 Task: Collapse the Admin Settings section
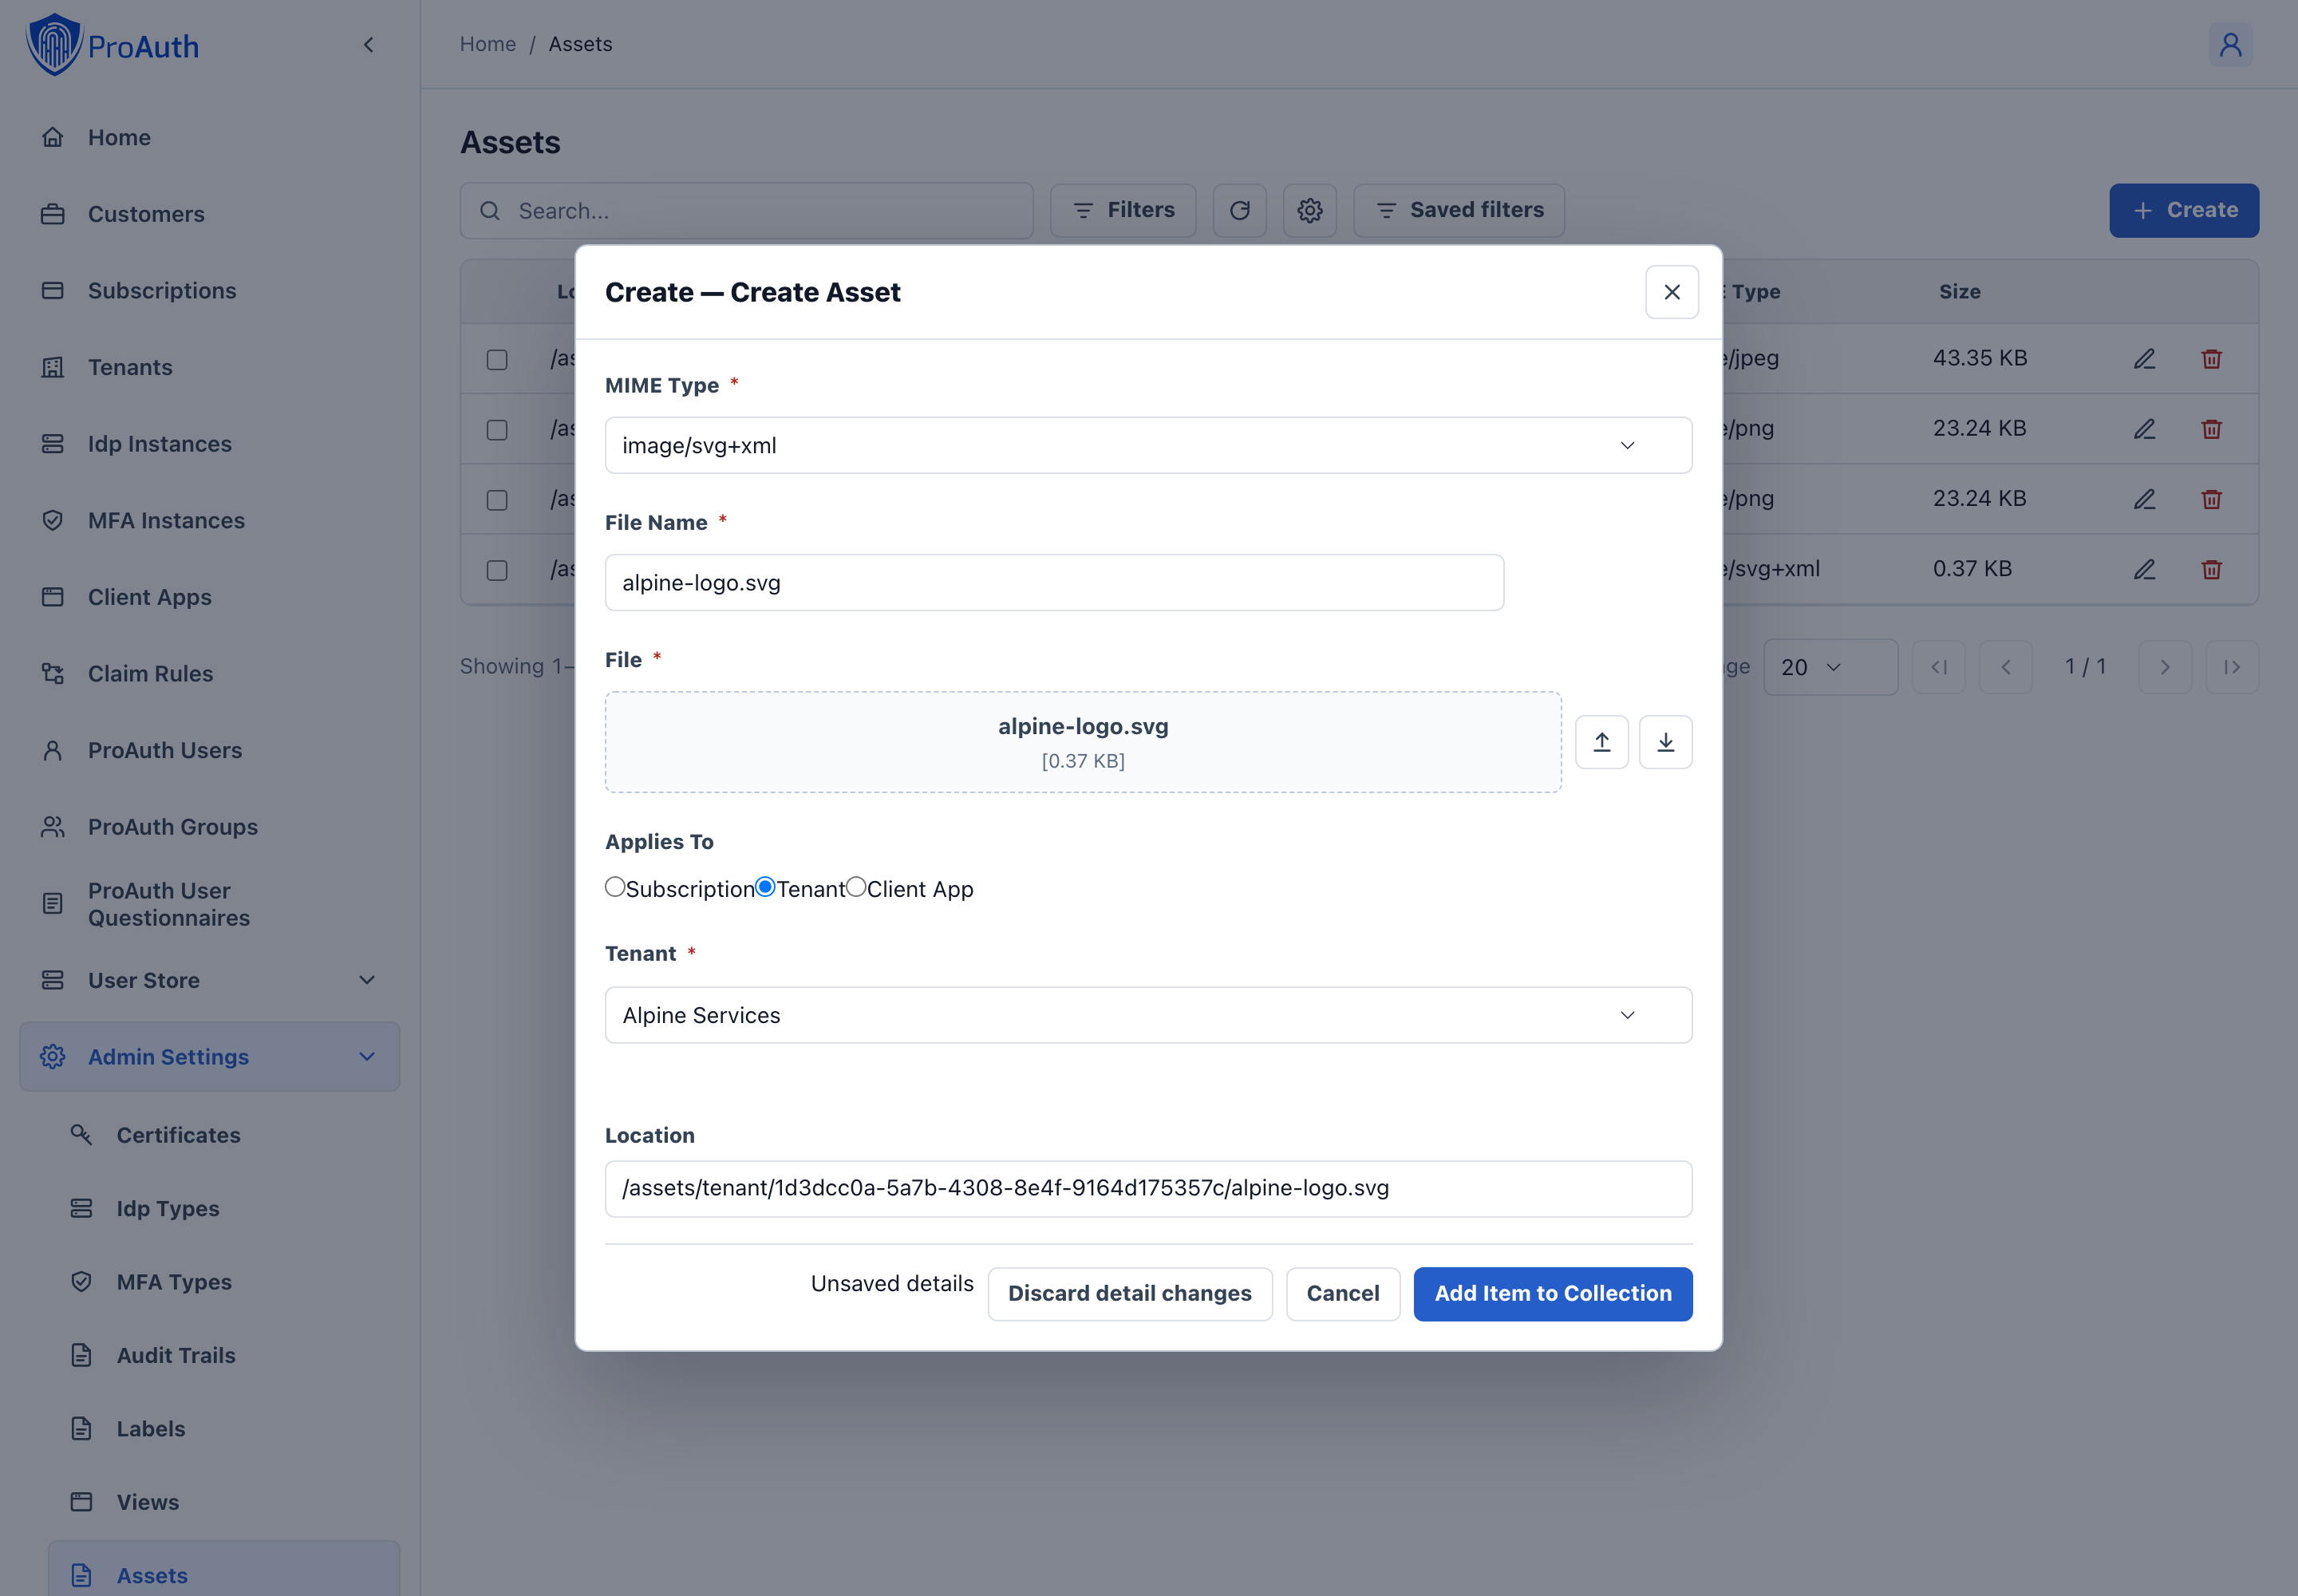pos(209,1056)
